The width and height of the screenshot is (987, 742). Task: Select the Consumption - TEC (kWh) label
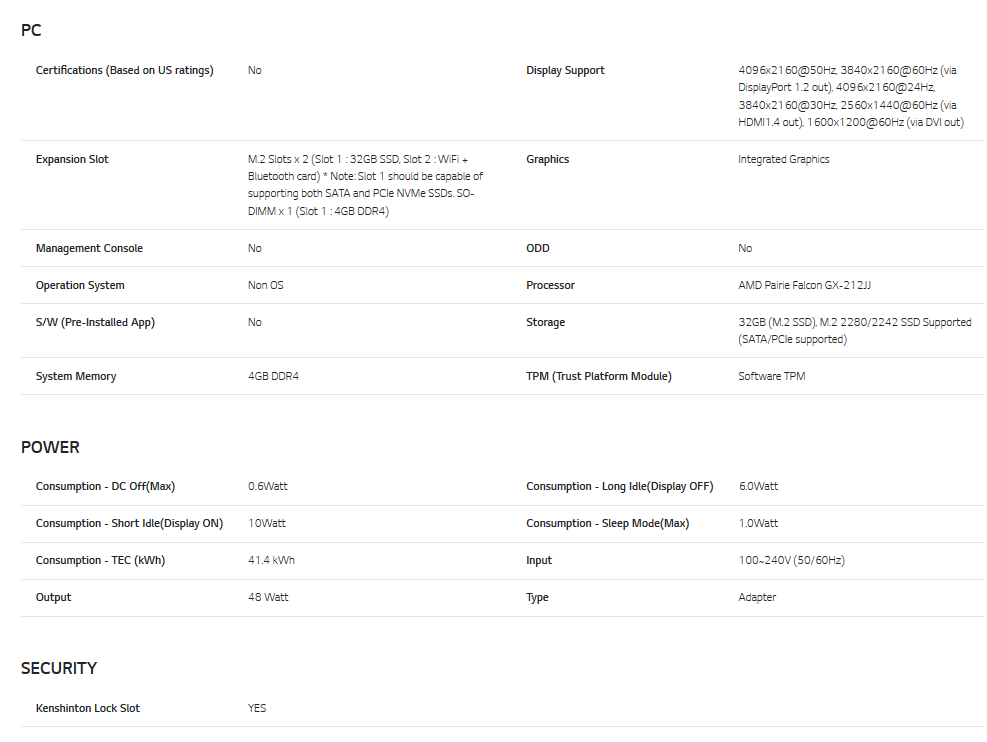click(x=100, y=561)
